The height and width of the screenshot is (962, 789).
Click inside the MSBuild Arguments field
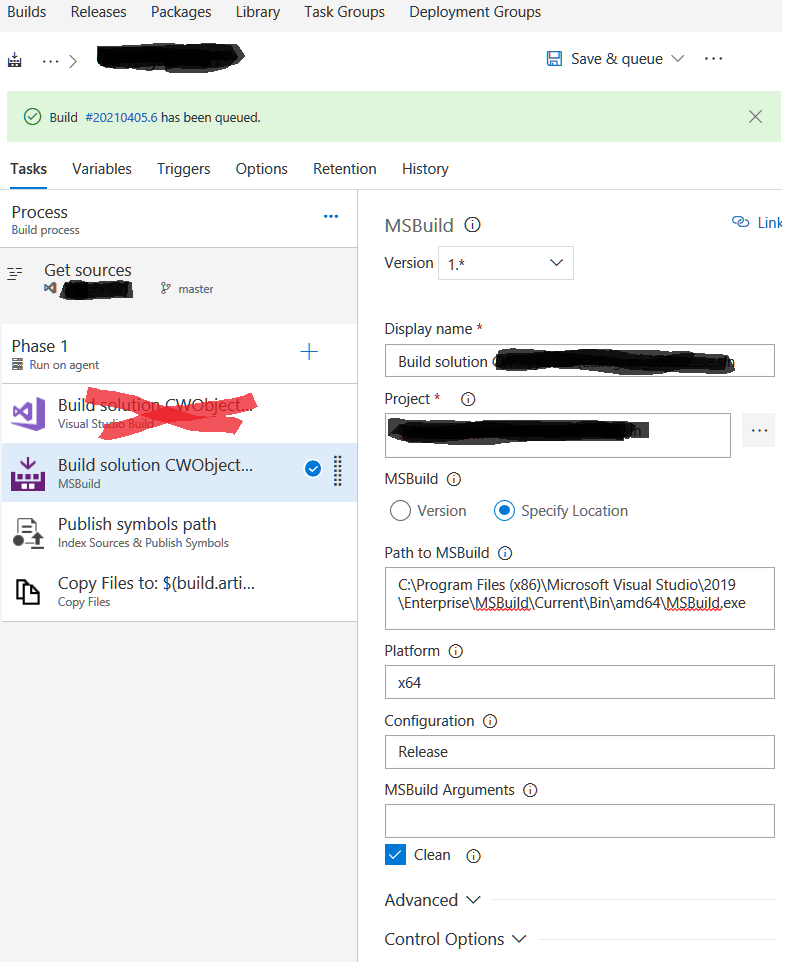pyautogui.click(x=579, y=820)
